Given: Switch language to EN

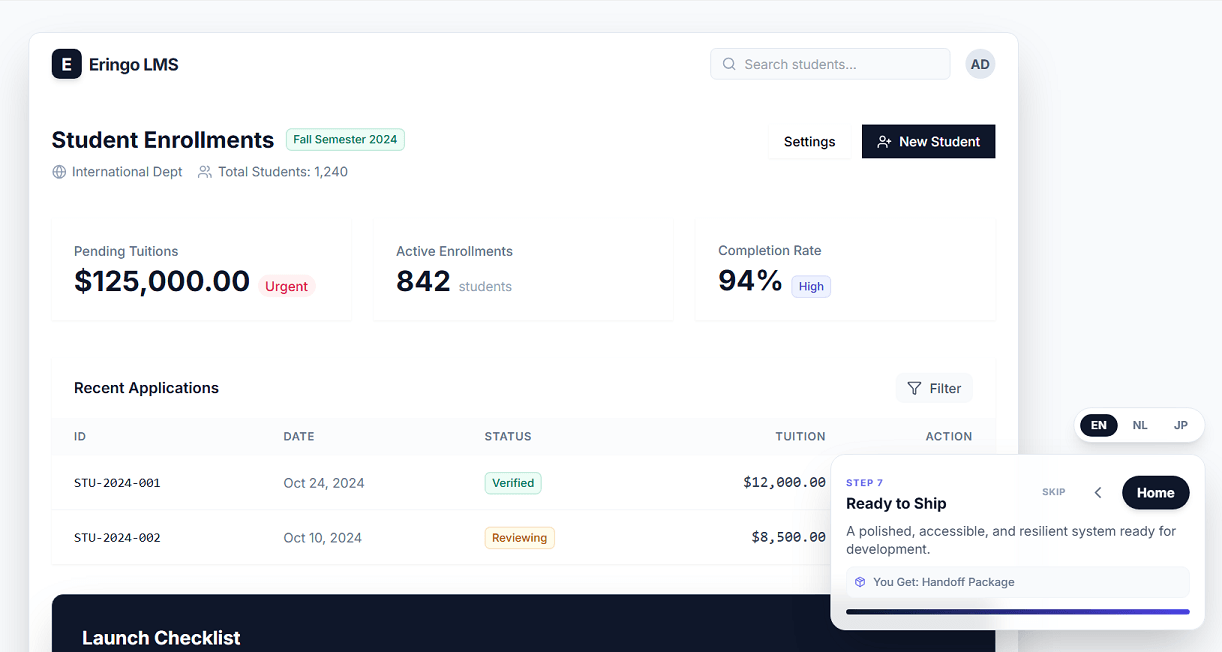Looking at the screenshot, I should (1099, 425).
